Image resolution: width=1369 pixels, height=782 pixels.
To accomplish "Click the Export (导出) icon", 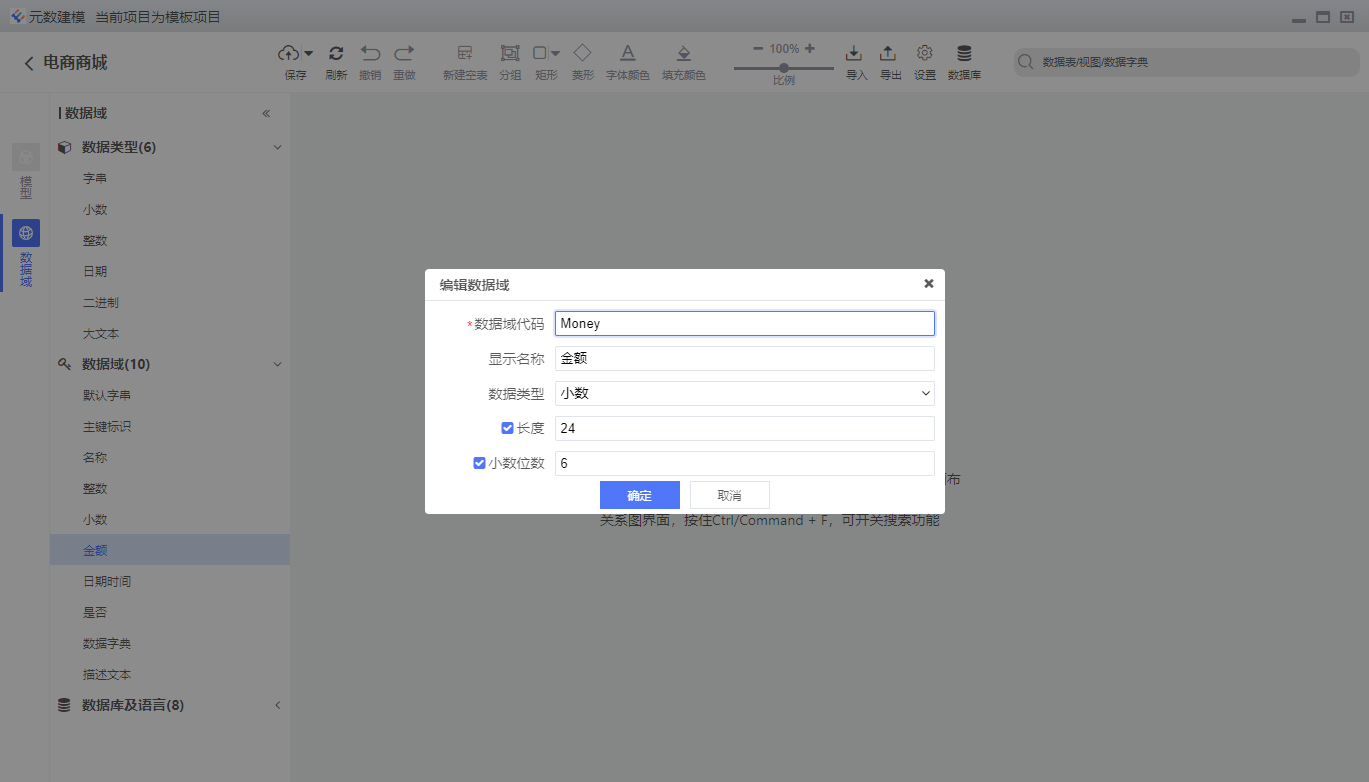I will coord(888,53).
